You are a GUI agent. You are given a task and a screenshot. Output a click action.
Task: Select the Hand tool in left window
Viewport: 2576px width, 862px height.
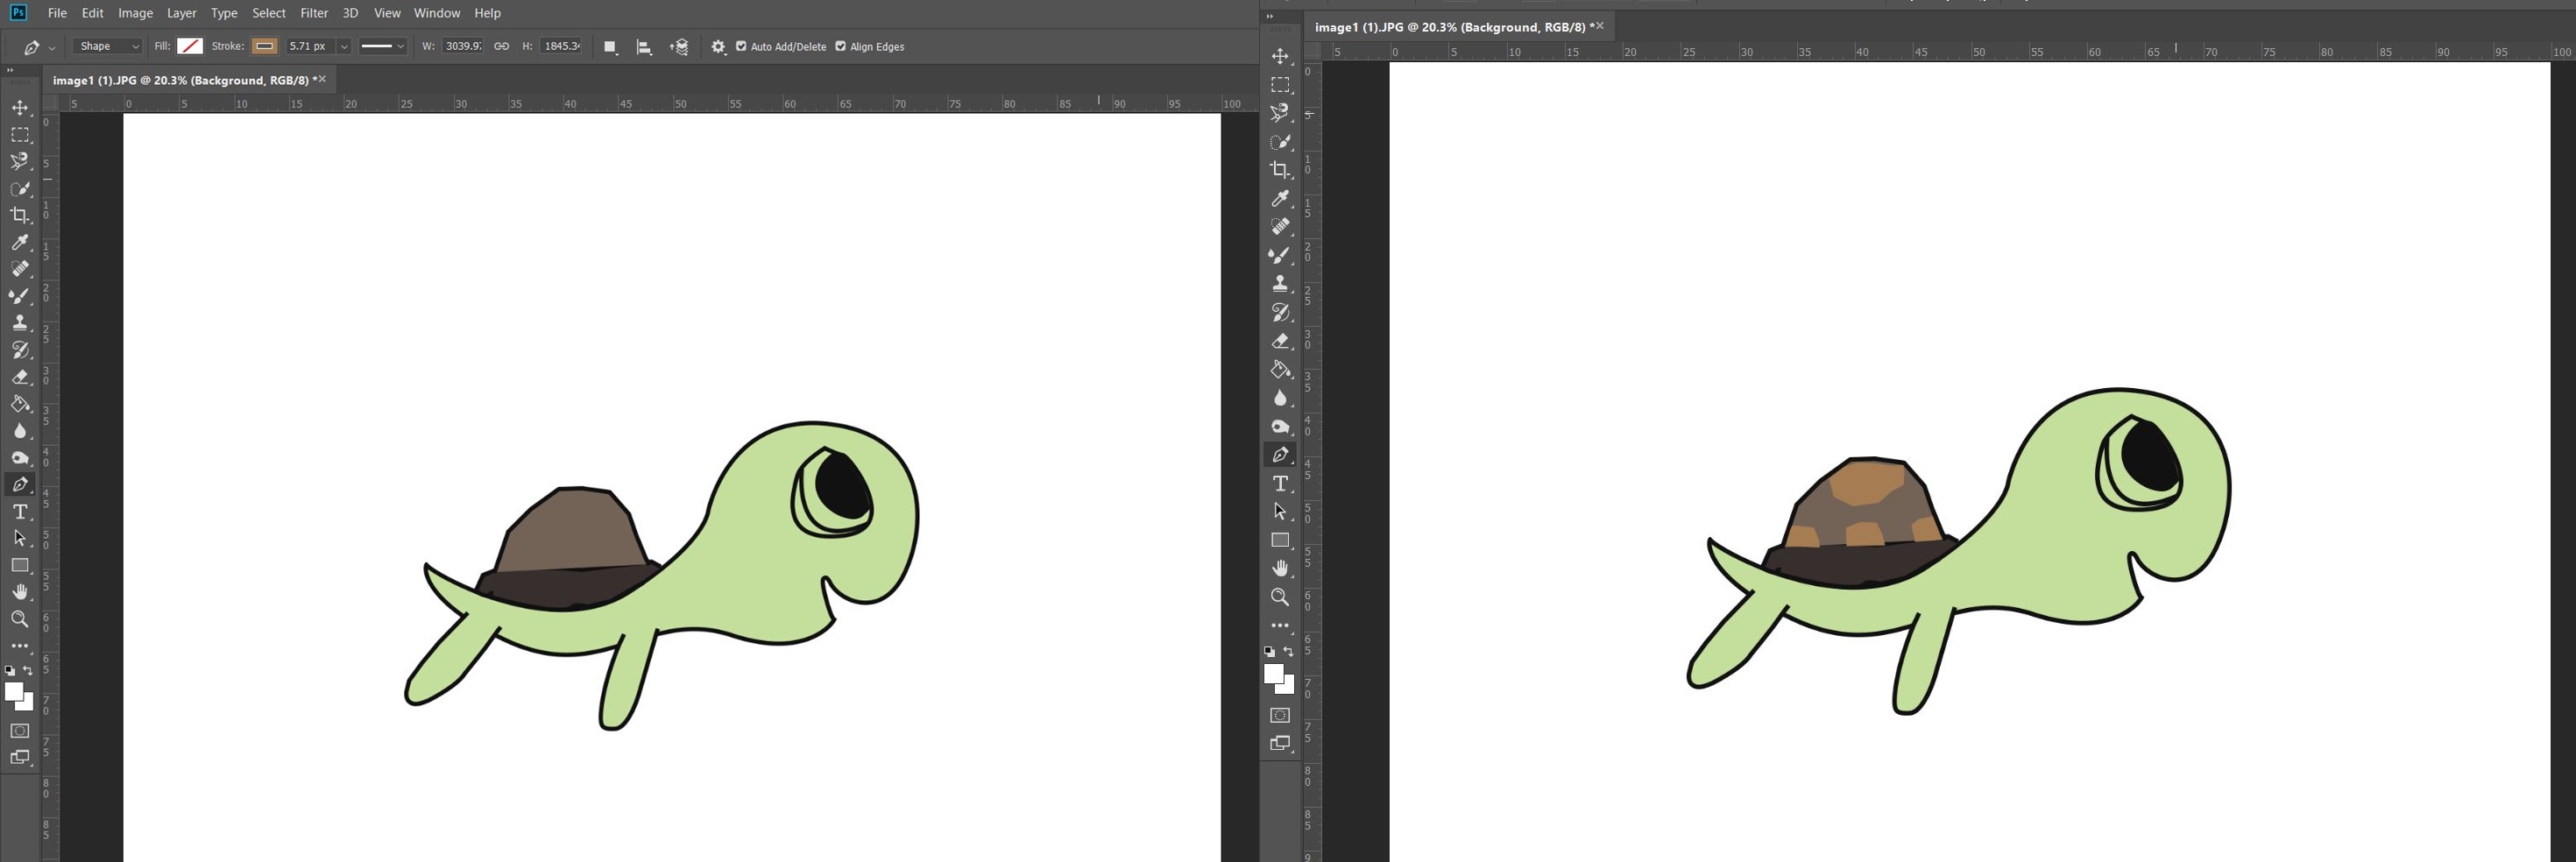click(x=20, y=592)
